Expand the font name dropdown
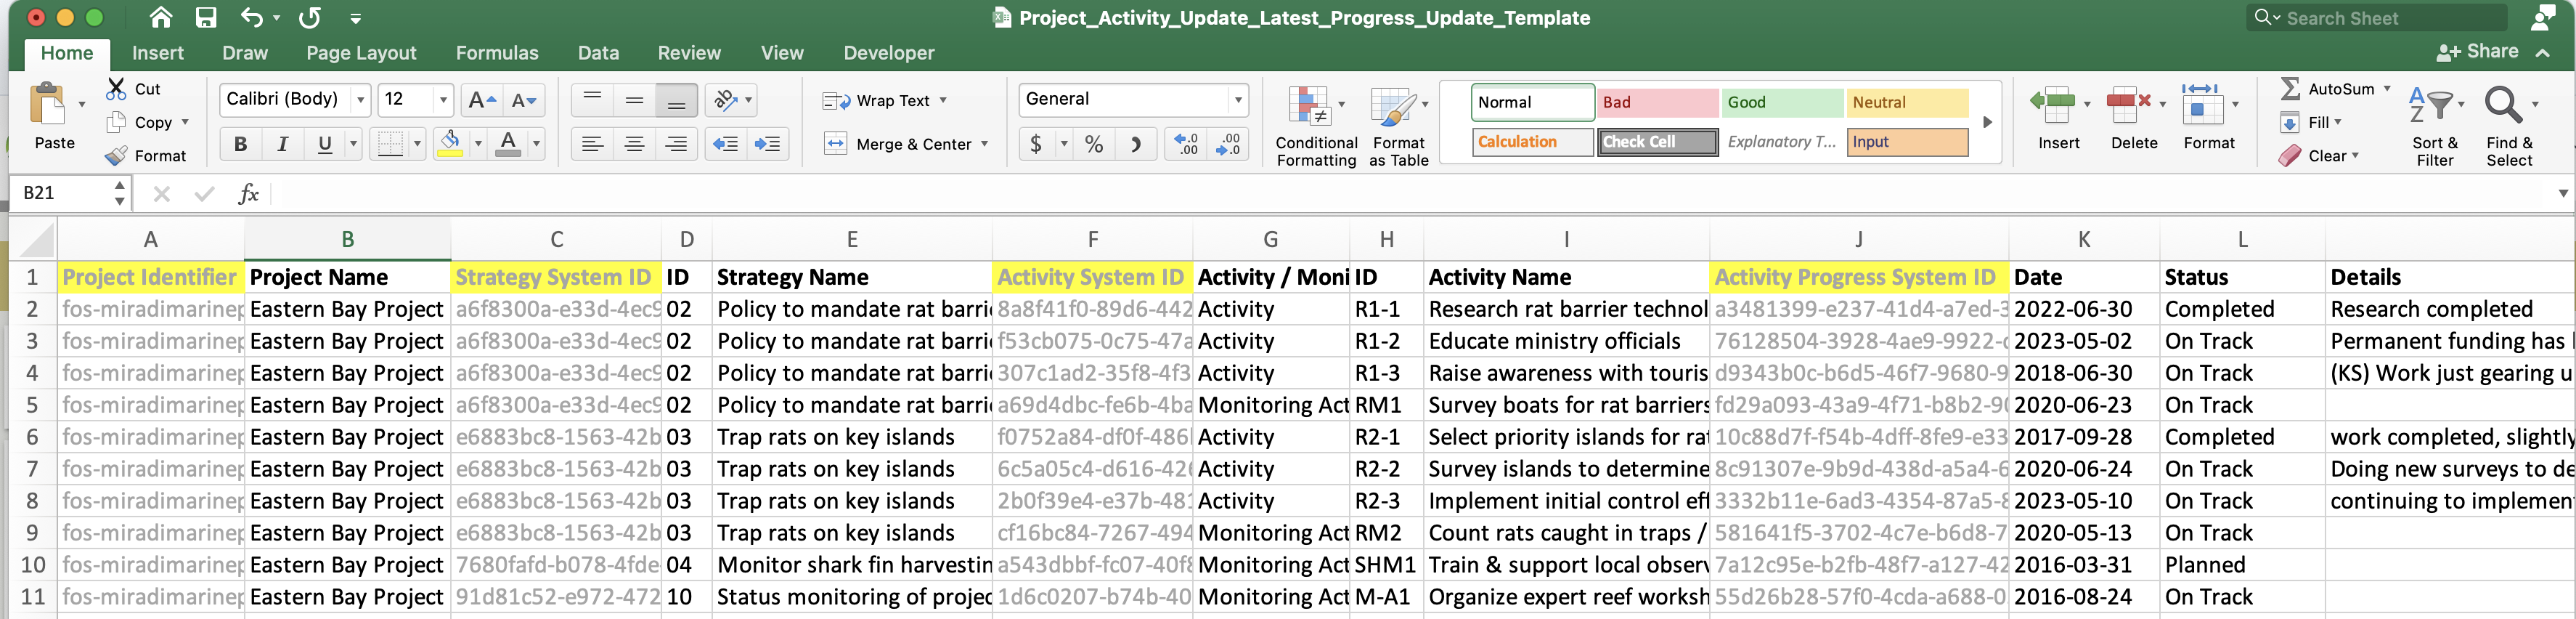The width and height of the screenshot is (2576, 619). [361, 99]
